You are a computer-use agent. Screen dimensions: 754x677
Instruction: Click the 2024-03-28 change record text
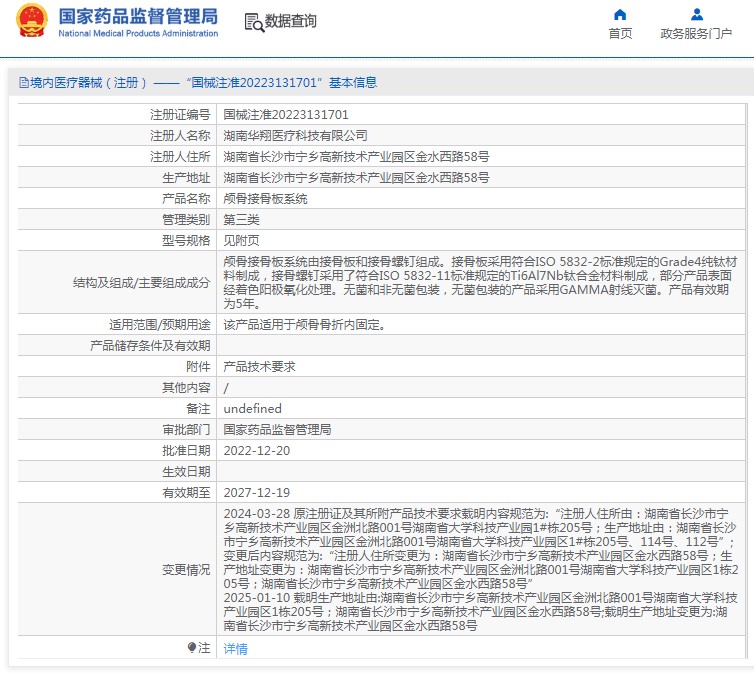click(481, 549)
